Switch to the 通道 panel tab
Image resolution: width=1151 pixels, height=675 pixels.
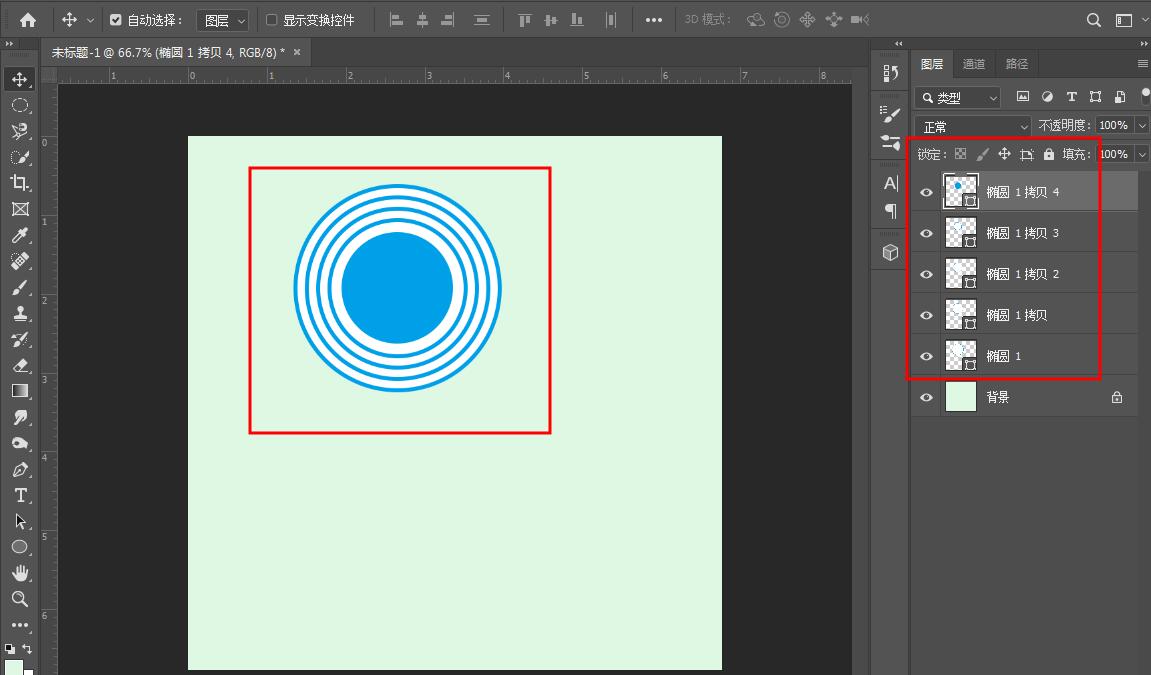pos(975,63)
